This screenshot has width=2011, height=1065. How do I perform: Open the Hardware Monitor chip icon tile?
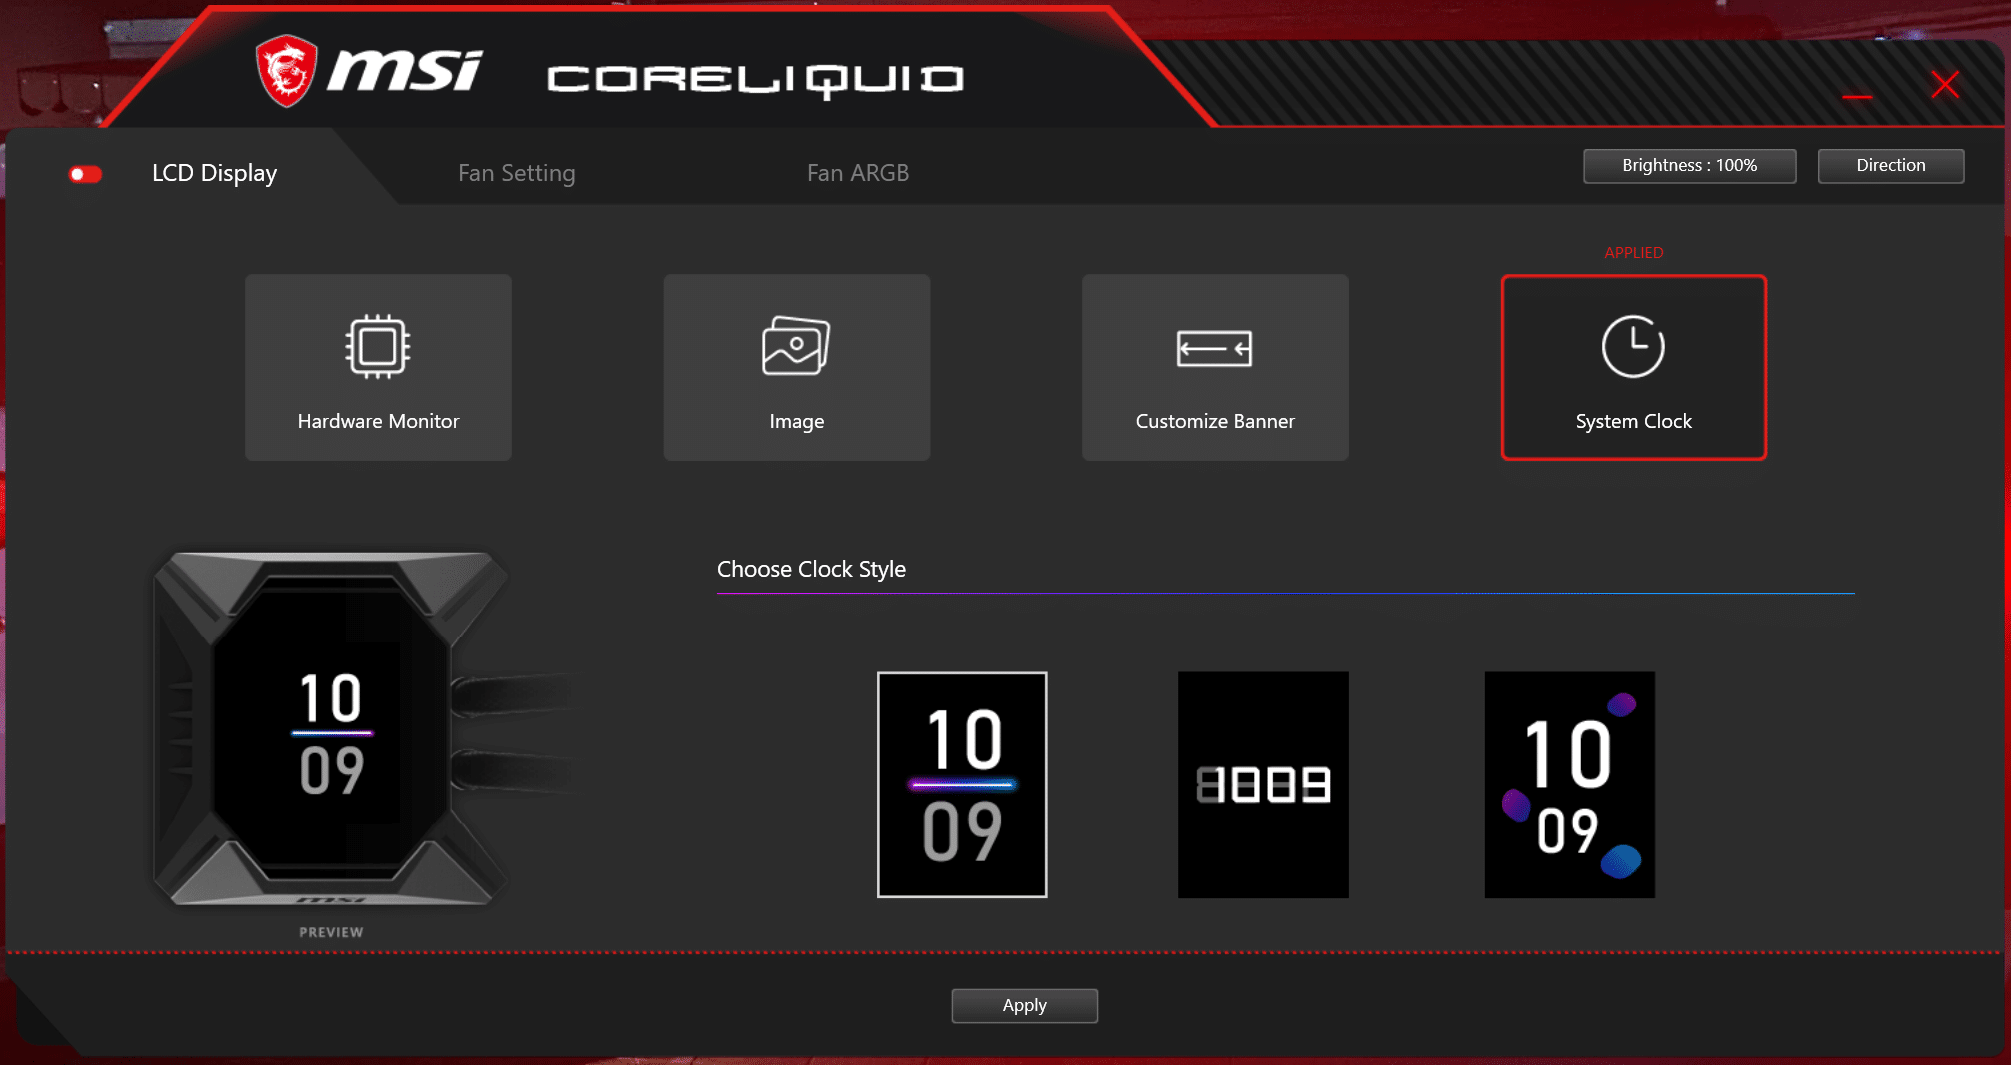[x=378, y=367]
